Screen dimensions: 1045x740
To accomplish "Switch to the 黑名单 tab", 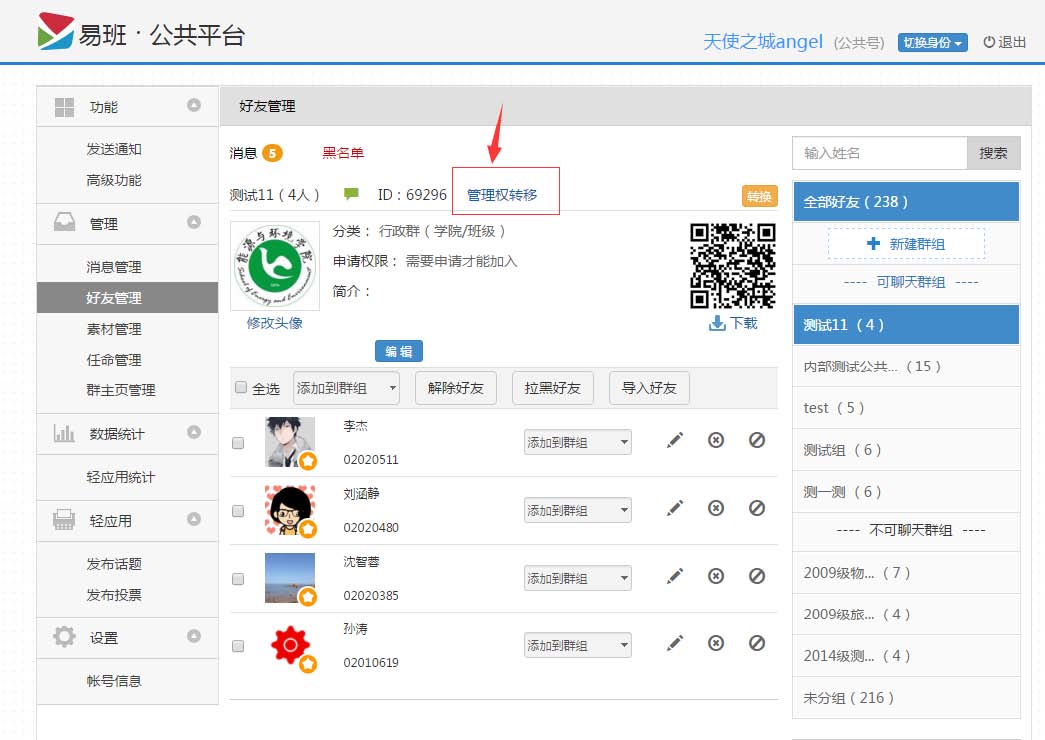I will (x=343, y=153).
